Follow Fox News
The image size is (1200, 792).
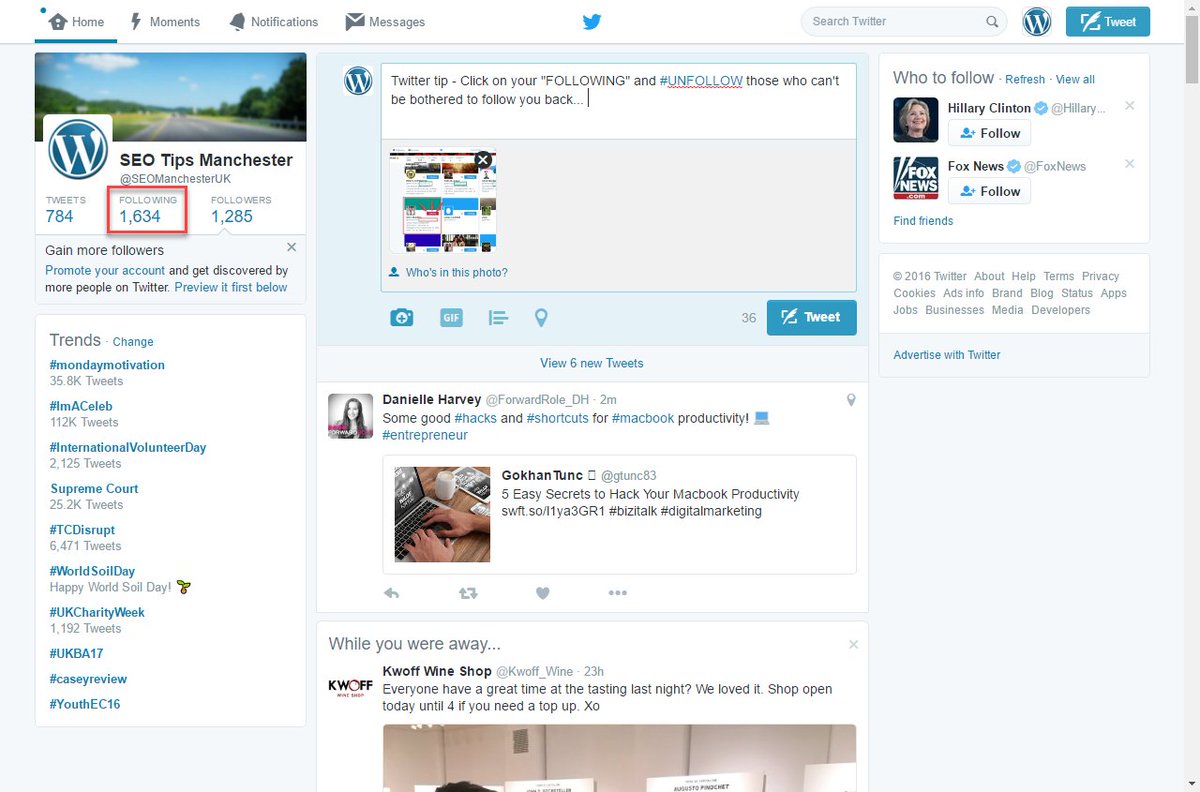989,191
